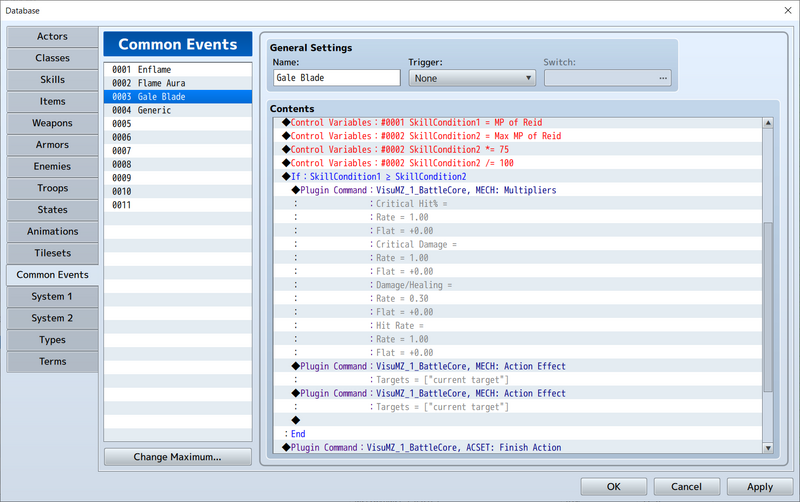Select empty common event 0005
This screenshot has height=502, width=800.
177,124
